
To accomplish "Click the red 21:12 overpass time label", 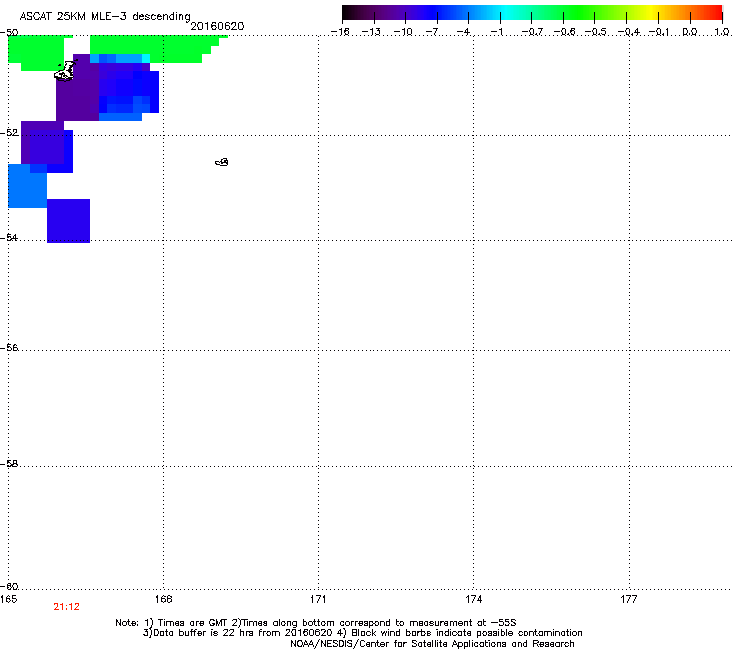I will [x=67, y=607].
